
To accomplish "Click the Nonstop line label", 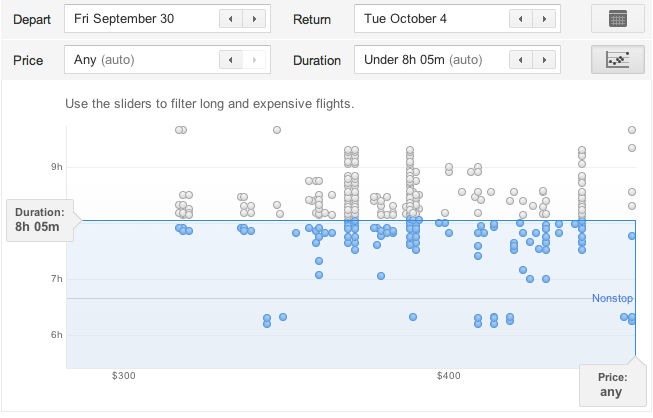I will coord(612,298).
